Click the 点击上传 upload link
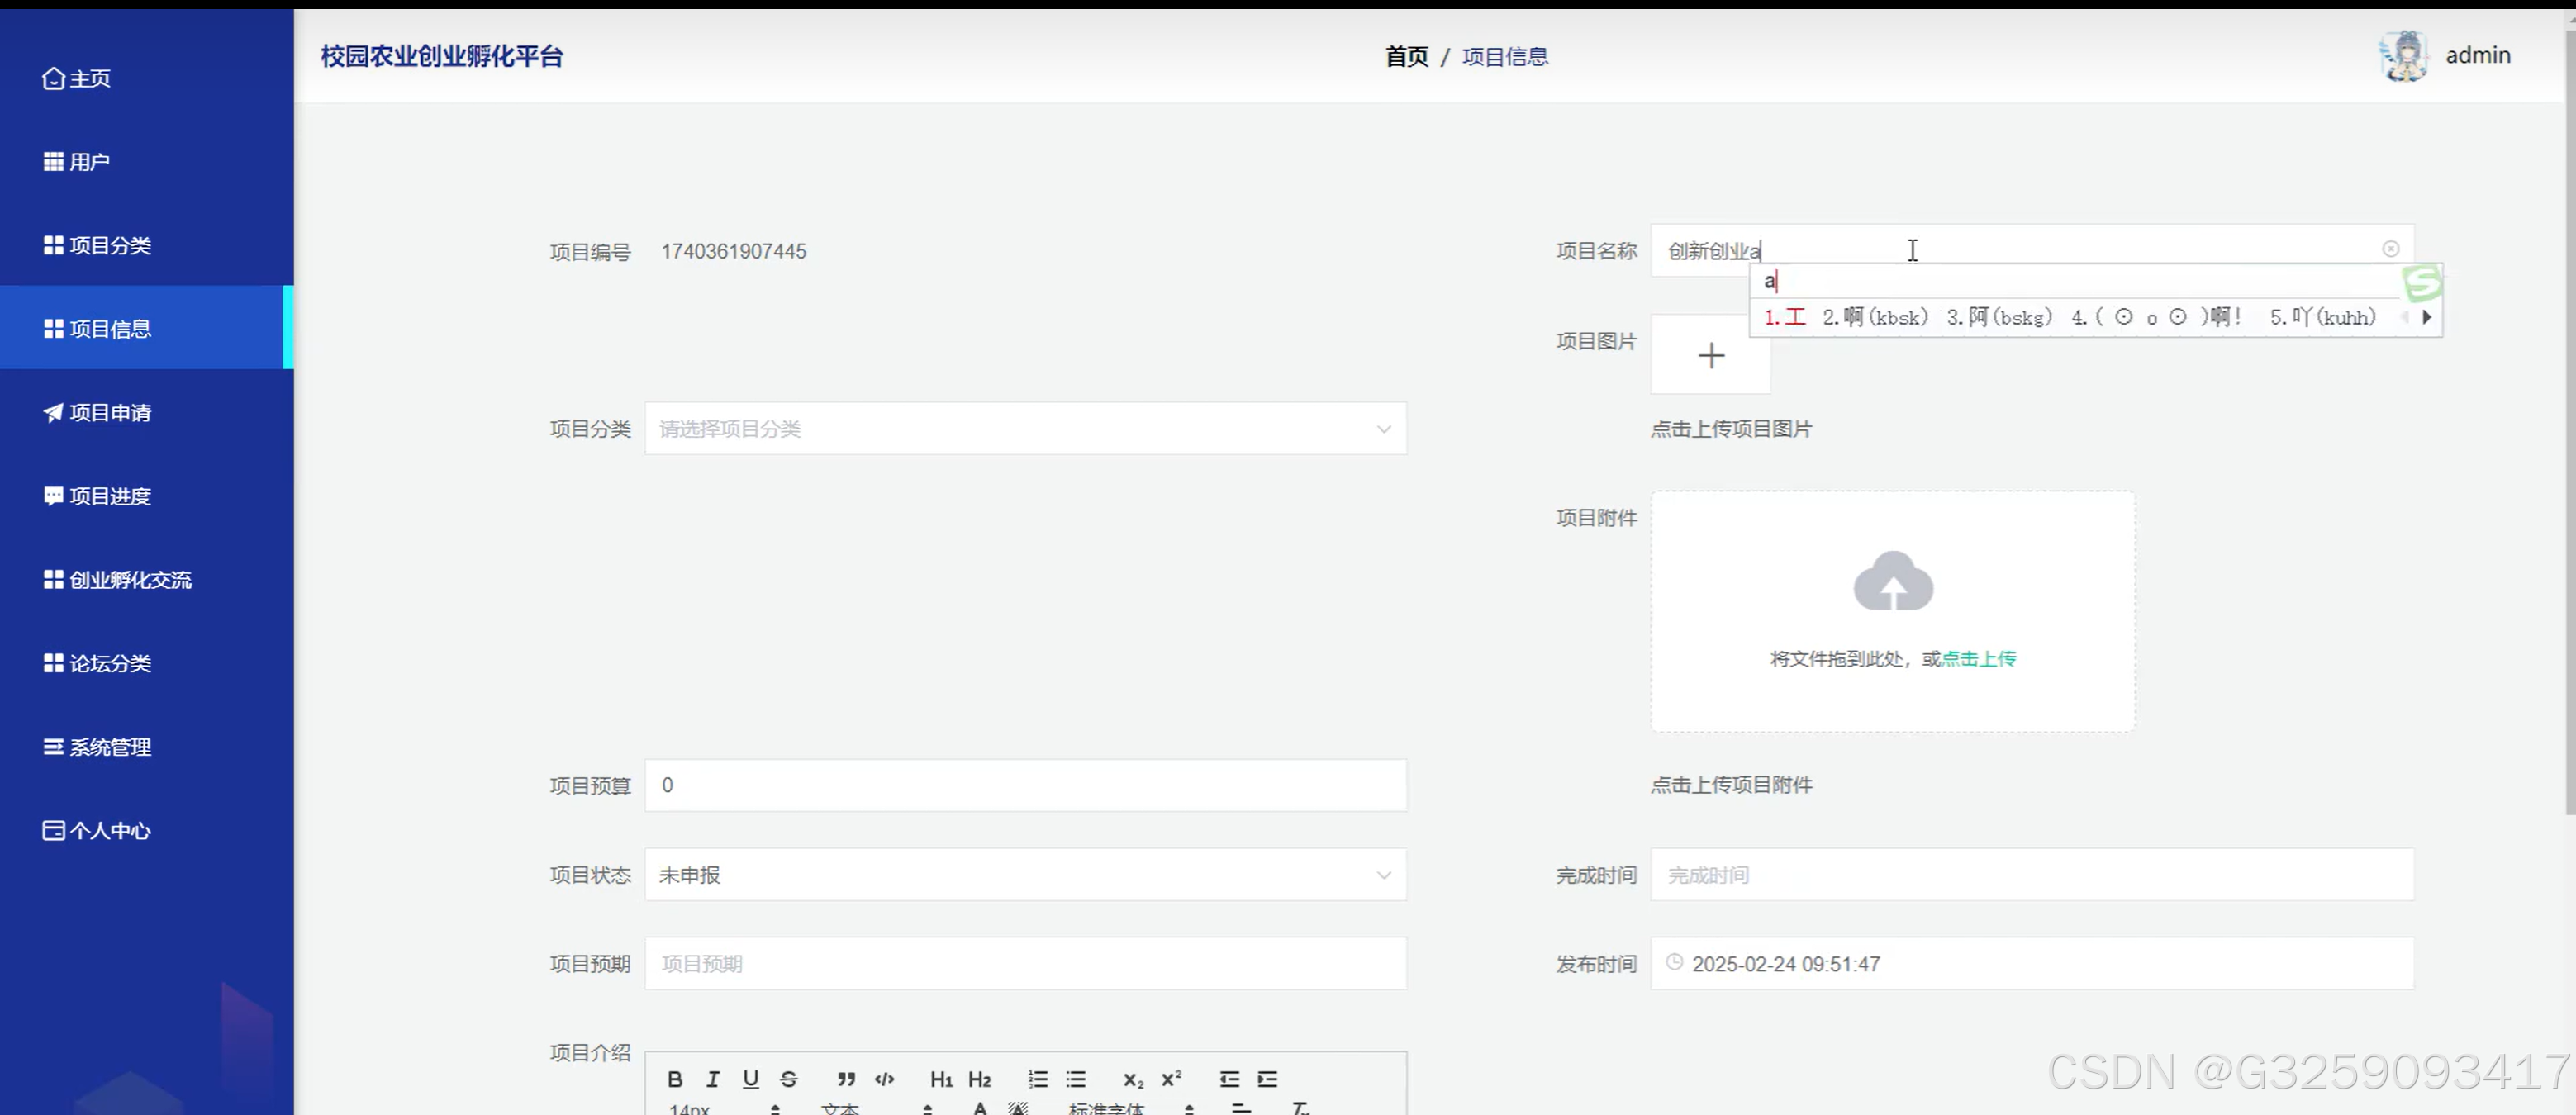Screen dimensions: 2576x1115 1977,658
